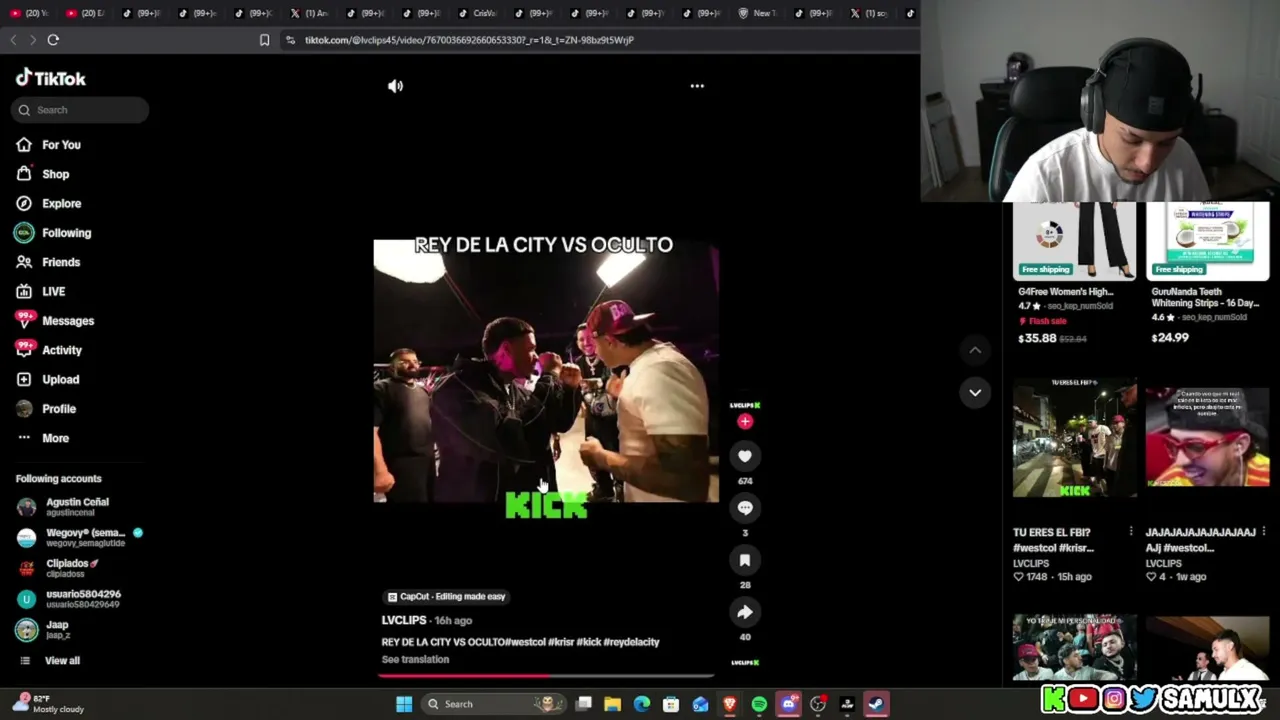Seek in the video progress bar

[x=546, y=675]
